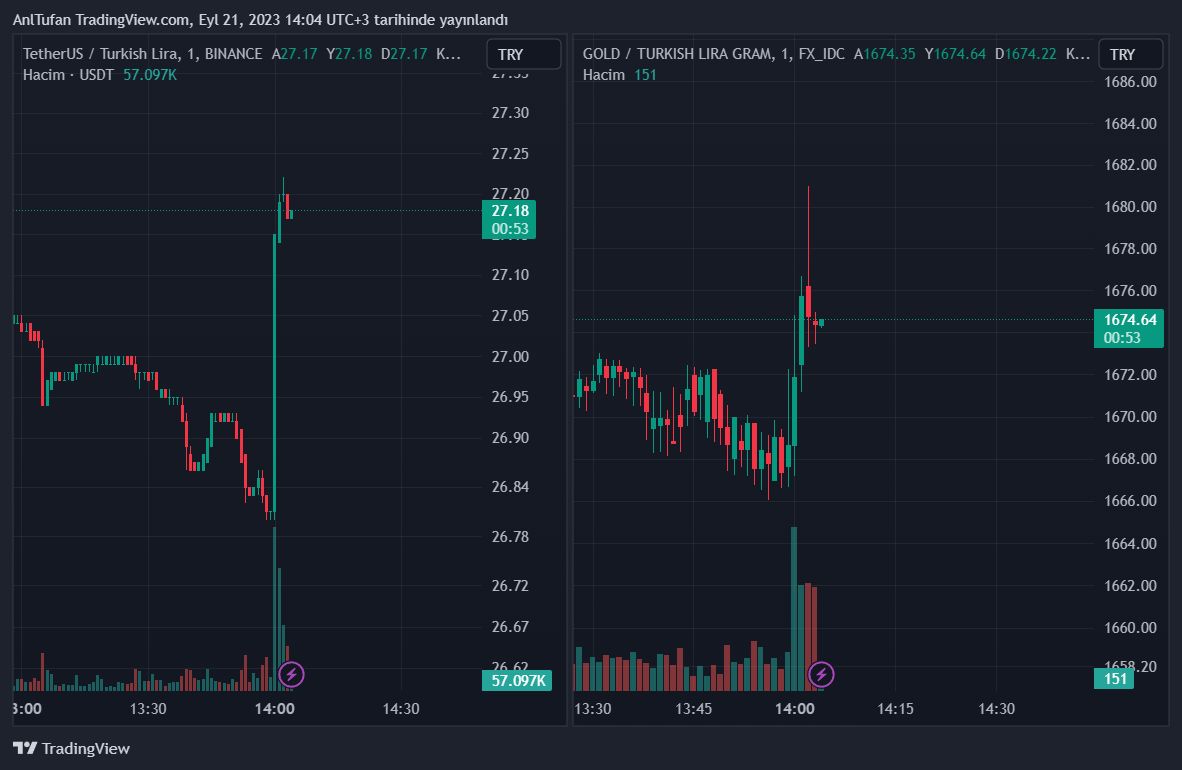Image resolution: width=1182 pixels, height=770 pixels.
Task: Click the 27.00 level on USDT price scale
Action: click(510, 357)
